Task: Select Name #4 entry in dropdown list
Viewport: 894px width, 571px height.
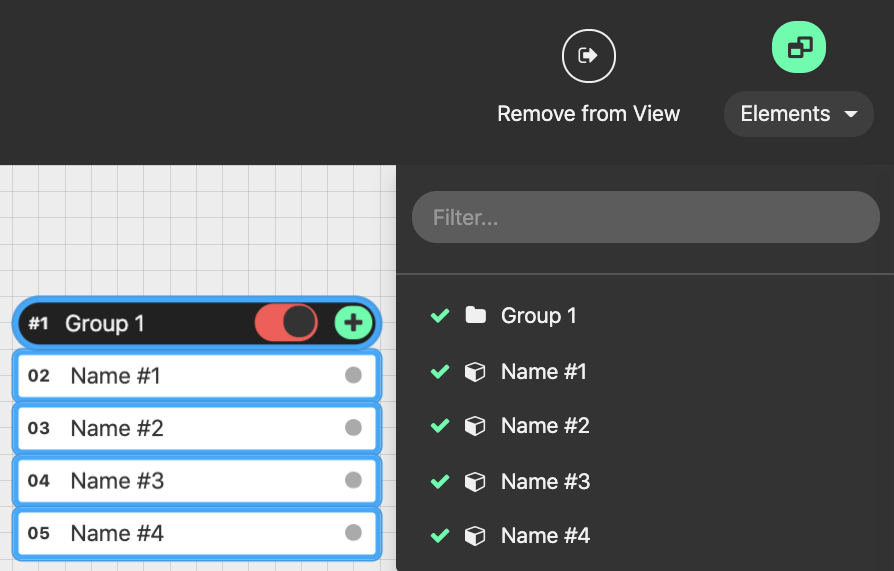Action: click(x=545, y=536)
